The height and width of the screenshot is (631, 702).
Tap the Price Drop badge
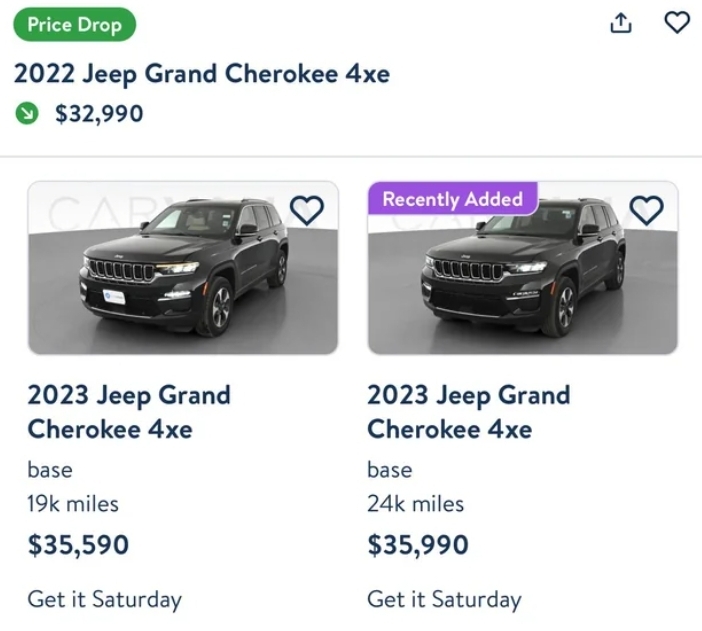(x=74, y=25)
